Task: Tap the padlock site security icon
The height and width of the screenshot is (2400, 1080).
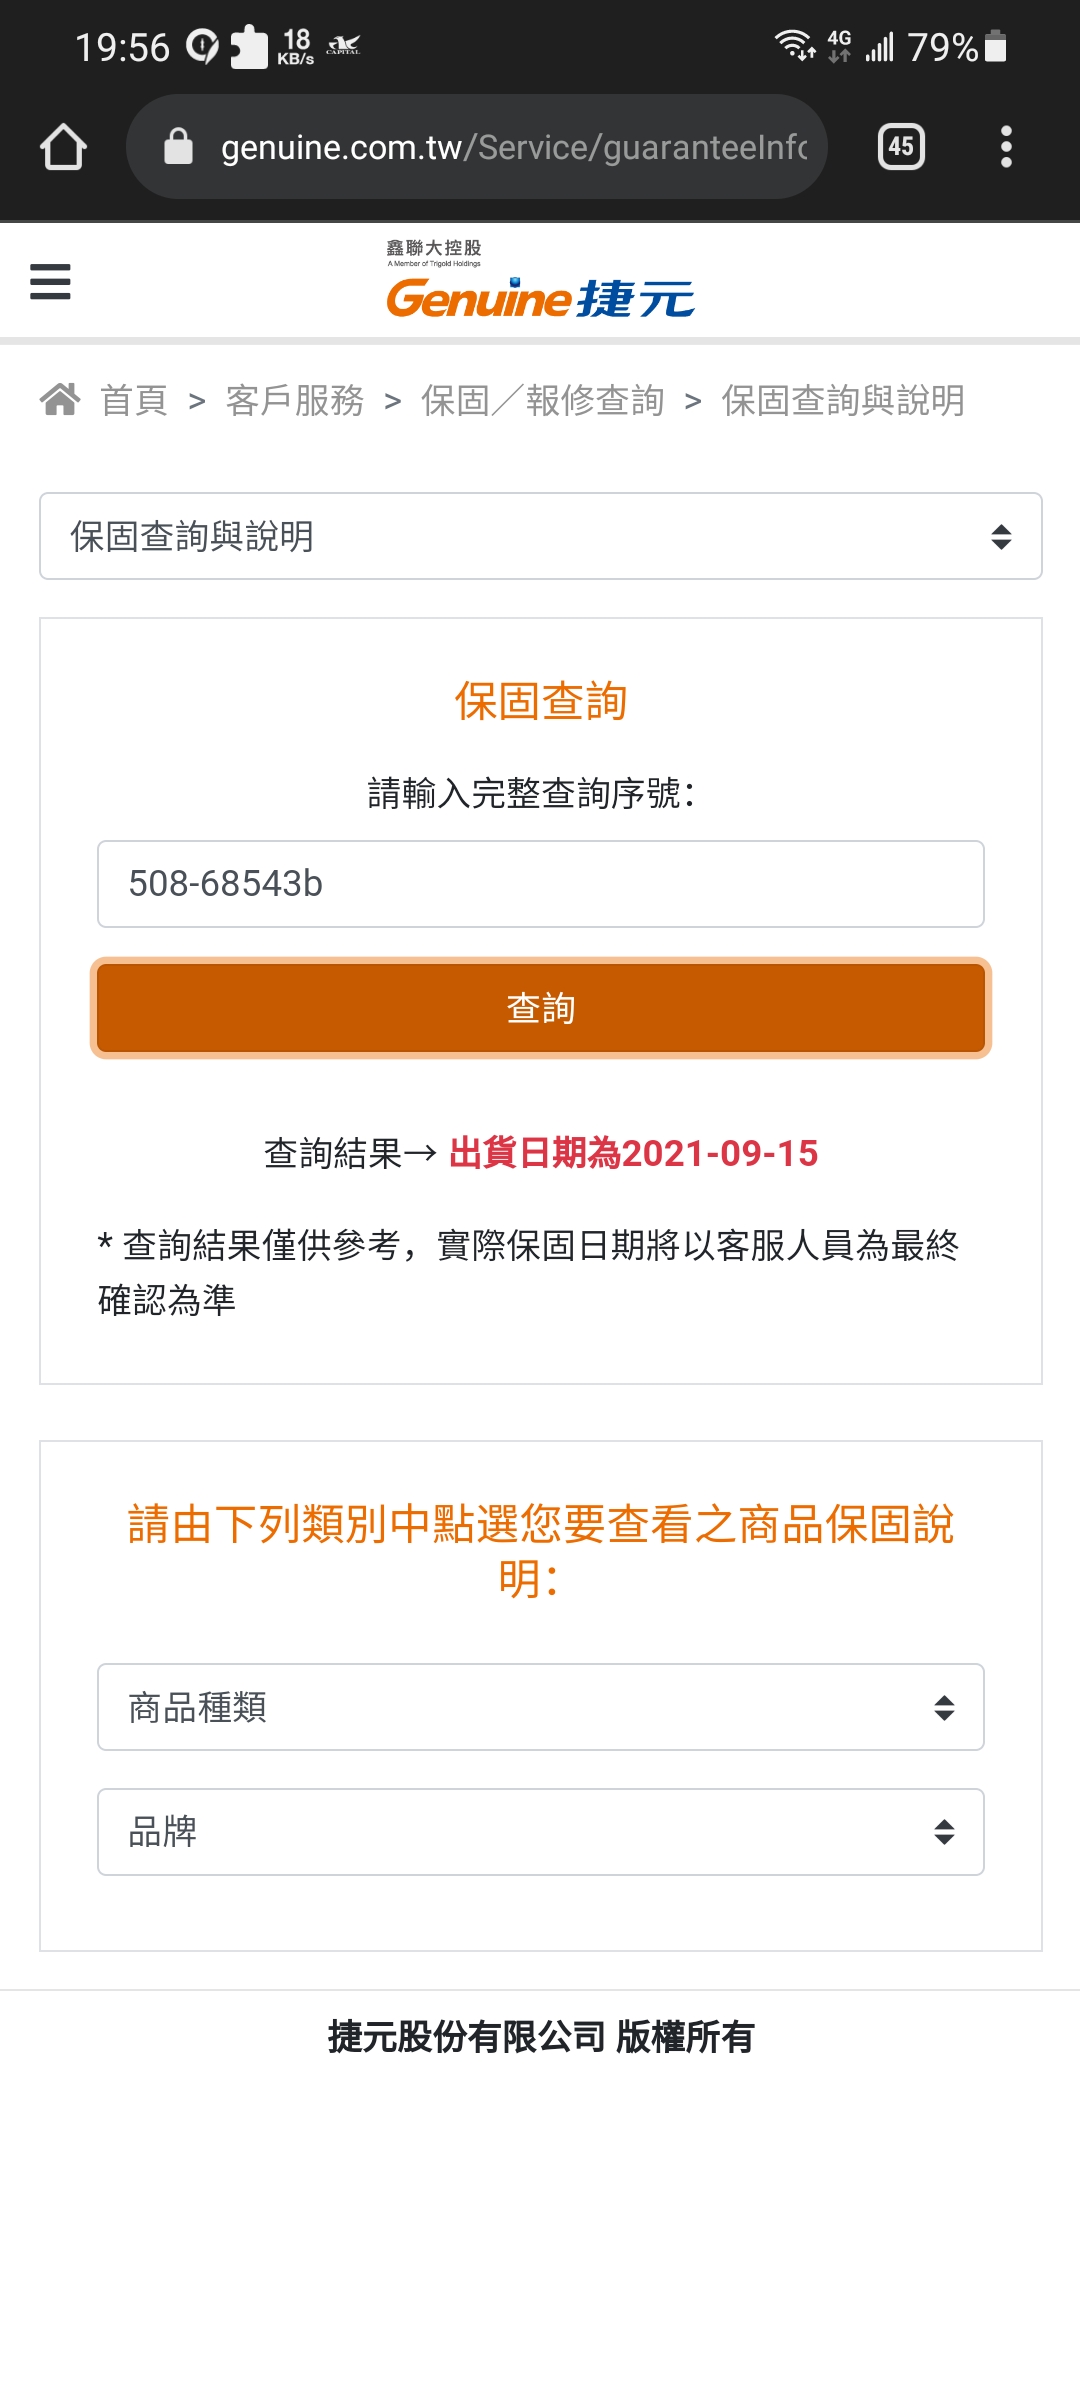Action: 178,147
